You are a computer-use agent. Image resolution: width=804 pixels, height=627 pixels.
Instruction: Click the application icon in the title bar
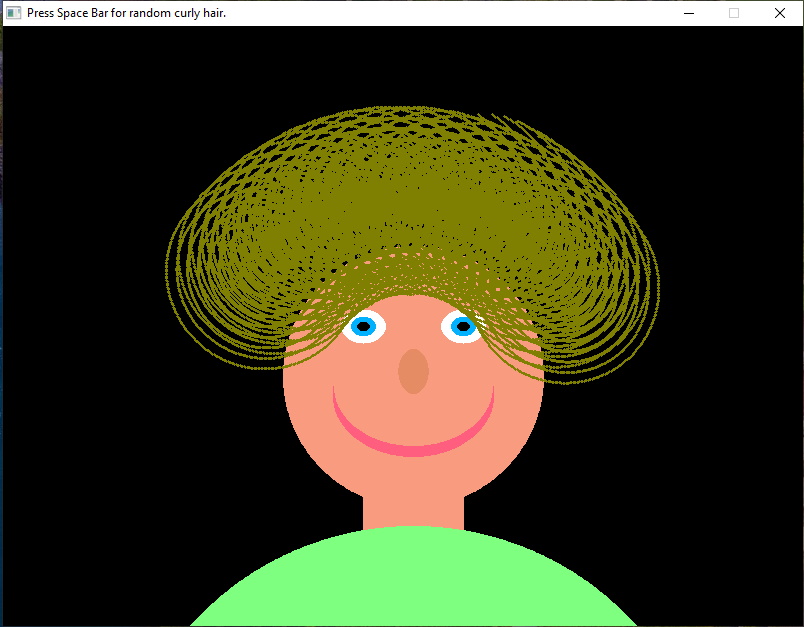point(13,13)
